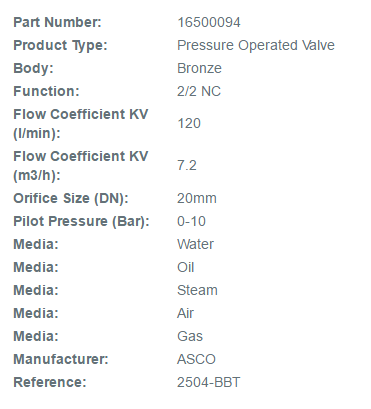This screenshot has width=371, height=409.
Task: Click the 0-10 pilot pressure value
Action: pos(191,221)
